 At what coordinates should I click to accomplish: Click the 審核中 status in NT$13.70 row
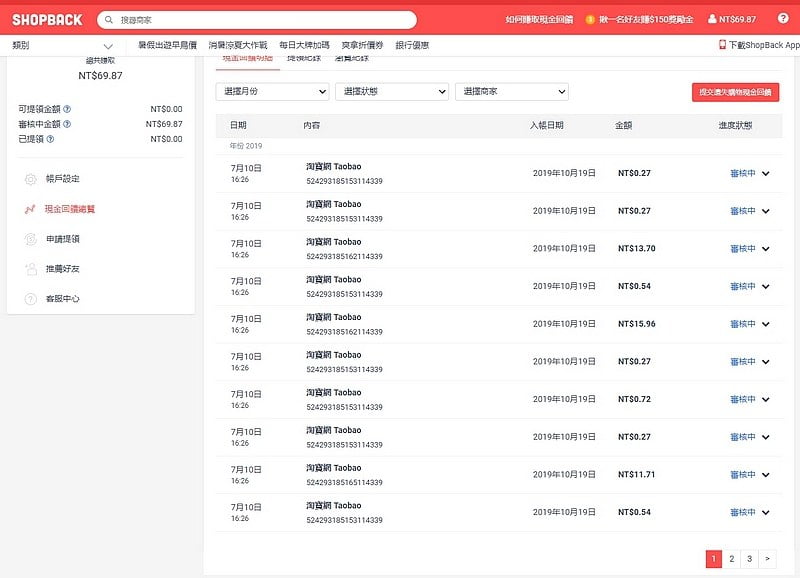click(742, 249)
